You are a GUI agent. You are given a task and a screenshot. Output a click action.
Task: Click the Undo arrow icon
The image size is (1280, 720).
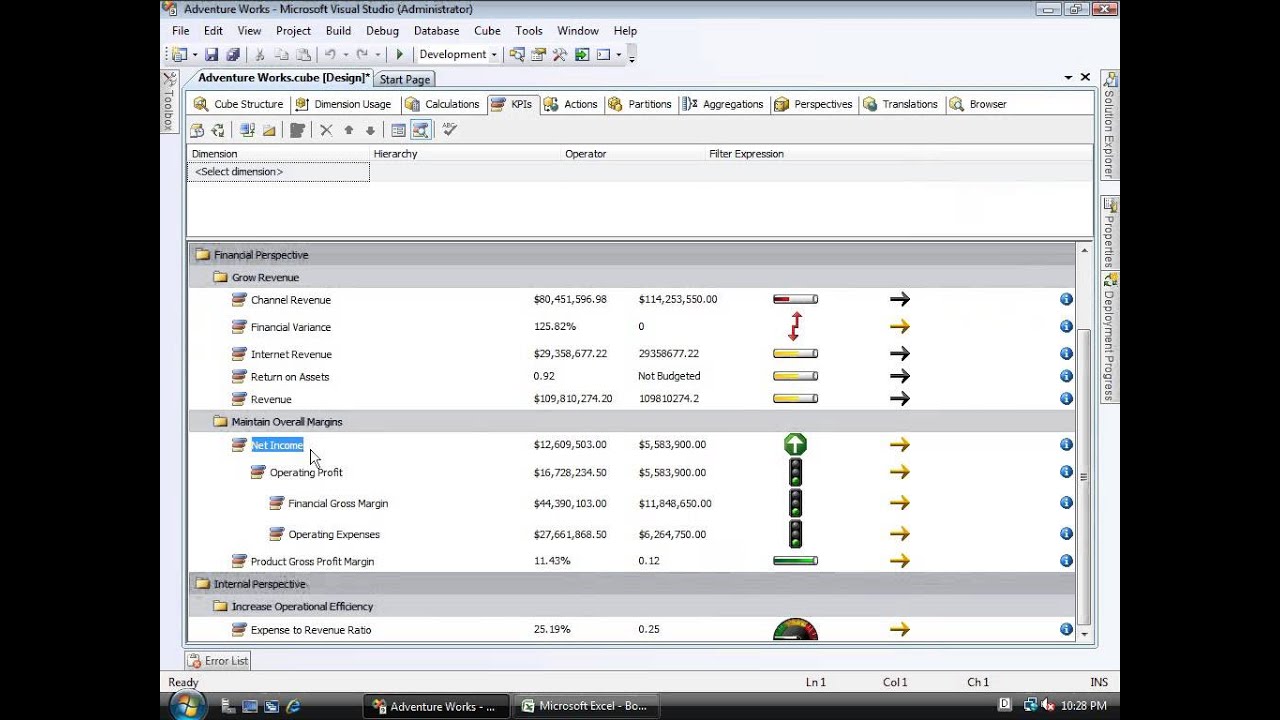click(x=329, y=55)
